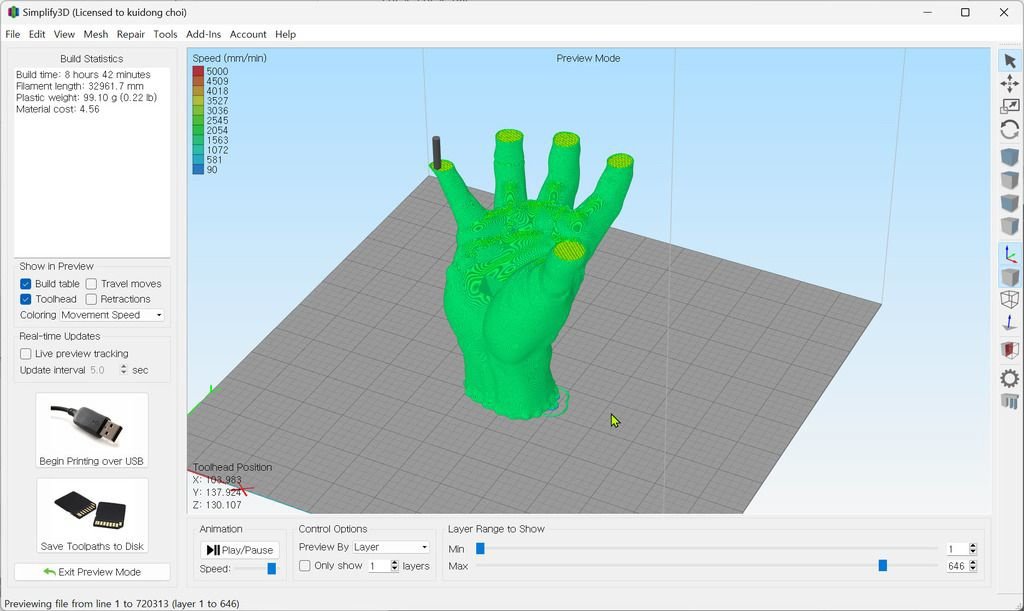Click the rotate tool icon
Image resolution: width=1024 pixels, height=611 pixels.
(1009, 131)
